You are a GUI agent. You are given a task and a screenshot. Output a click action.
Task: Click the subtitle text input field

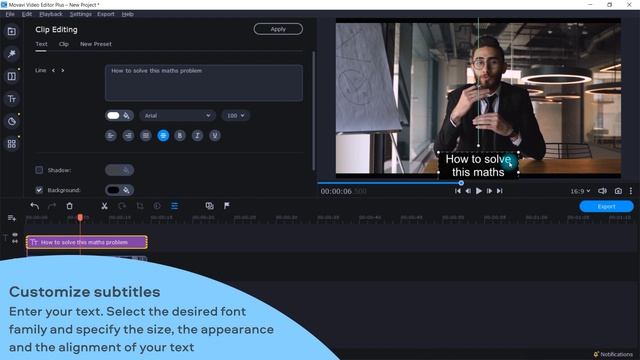204,83
